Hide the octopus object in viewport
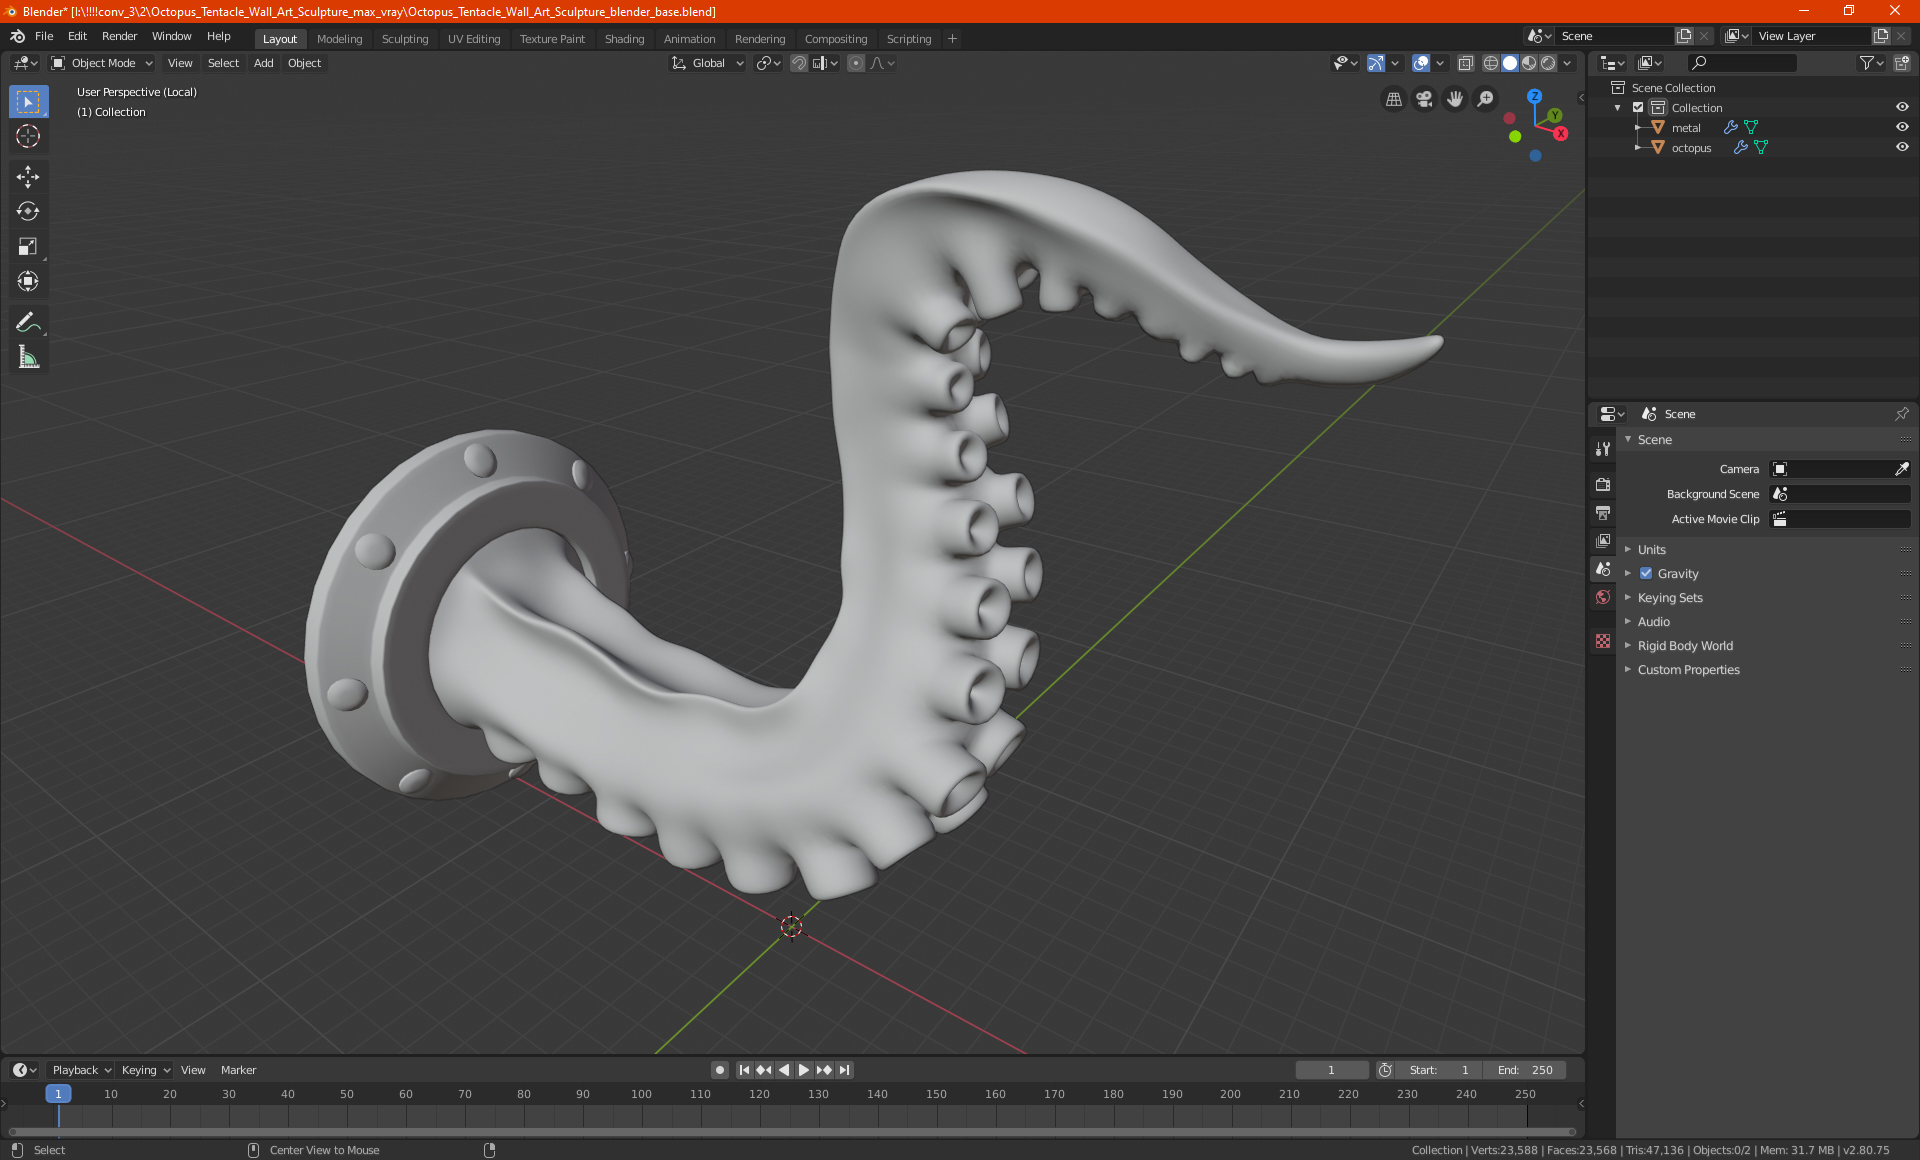Image resolution: width=1920 pixels, height=1160 pixels. (x=1902, y=148)
